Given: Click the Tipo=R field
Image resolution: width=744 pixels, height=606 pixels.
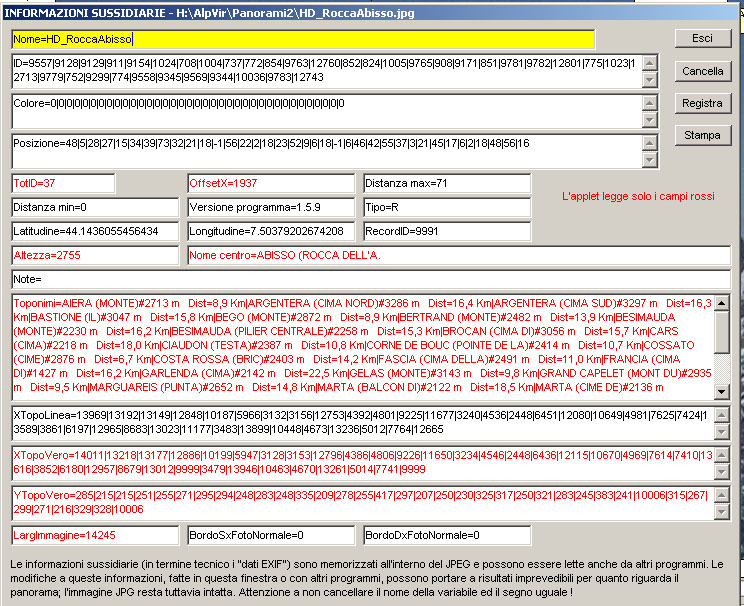Looking at the screenshot, I should click(x=447, y=207).
